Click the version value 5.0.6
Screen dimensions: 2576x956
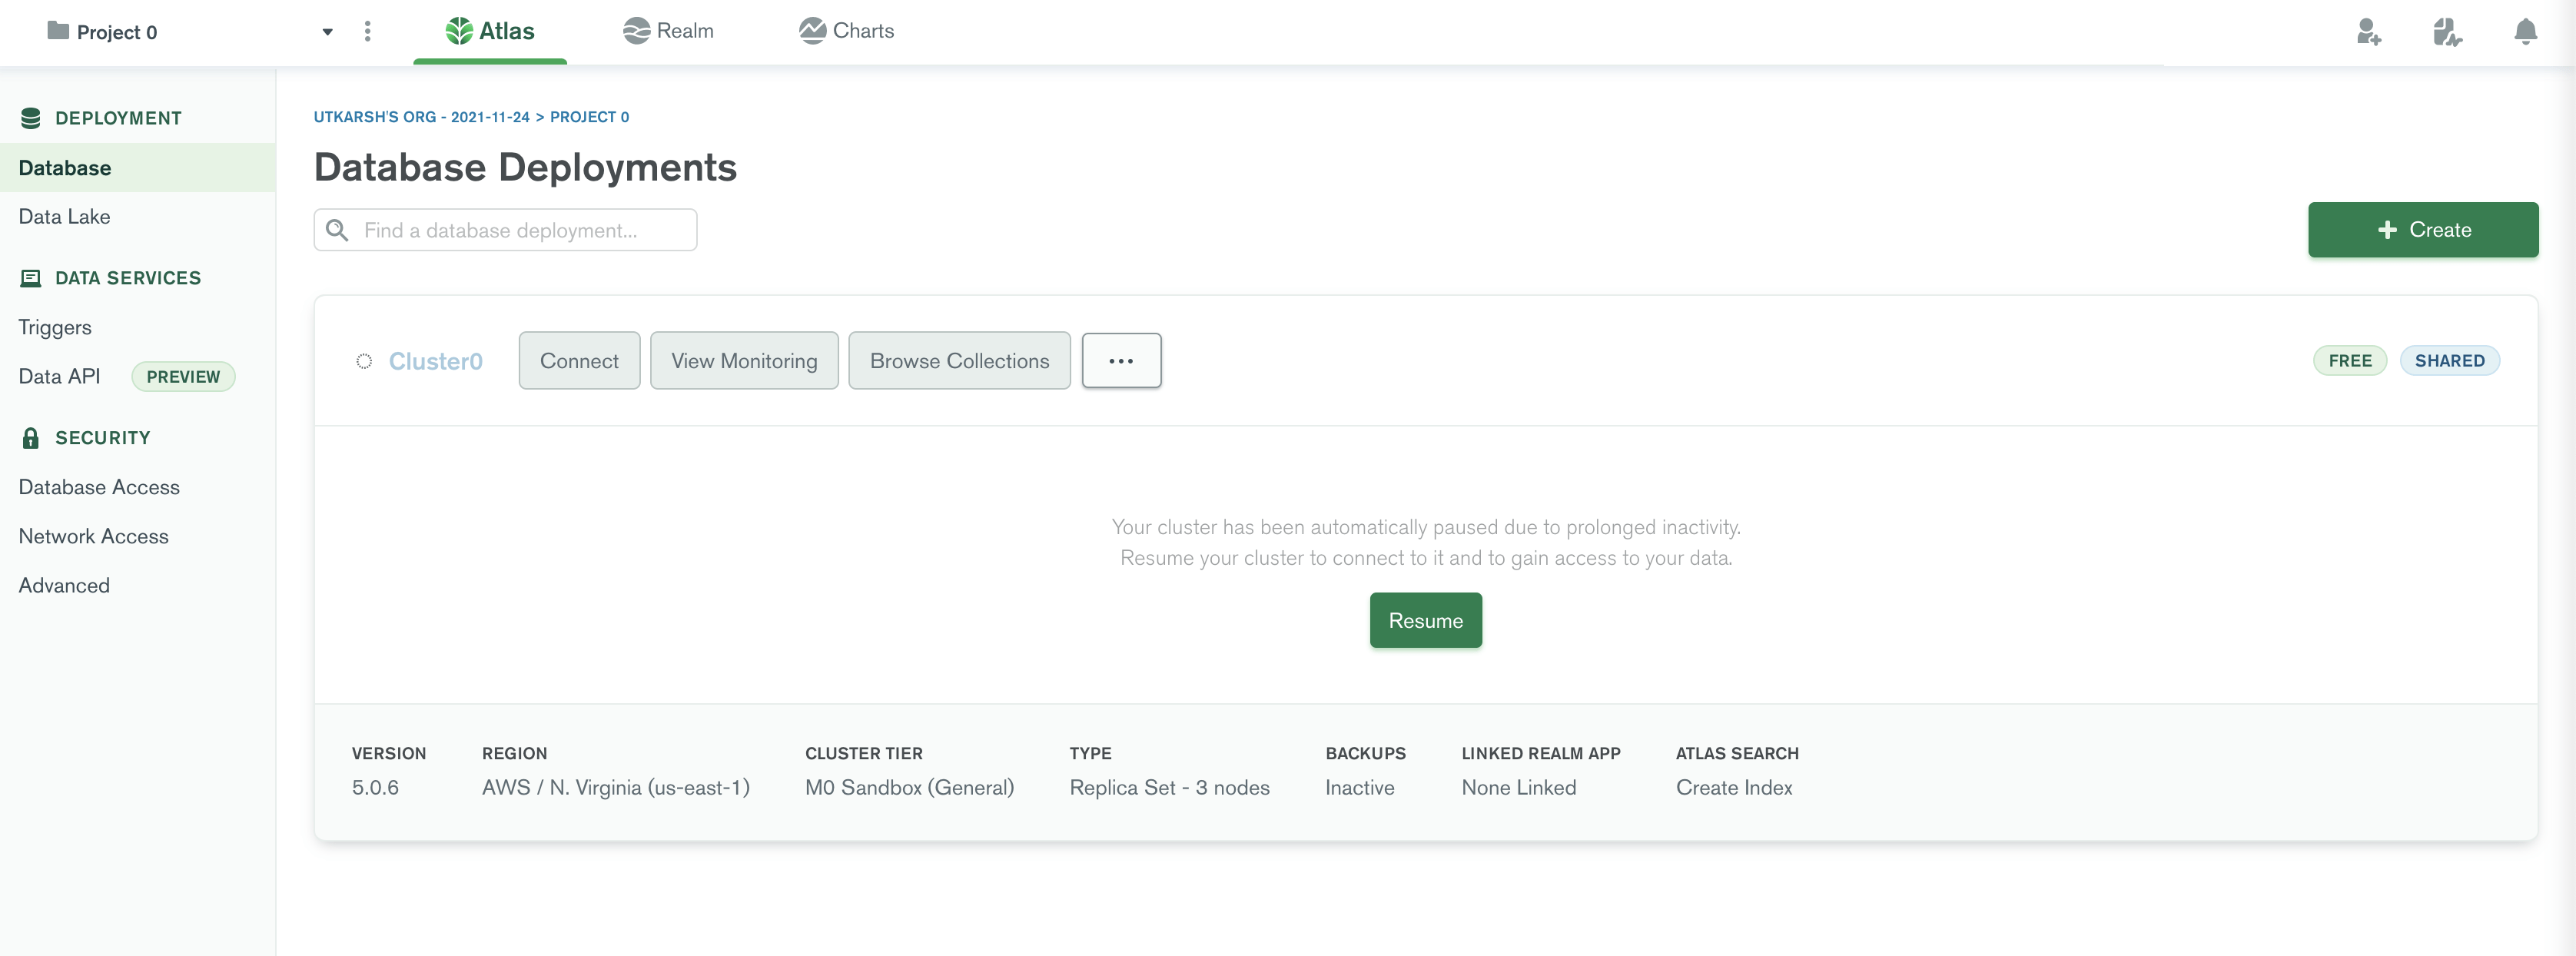(x=375, y=788)
